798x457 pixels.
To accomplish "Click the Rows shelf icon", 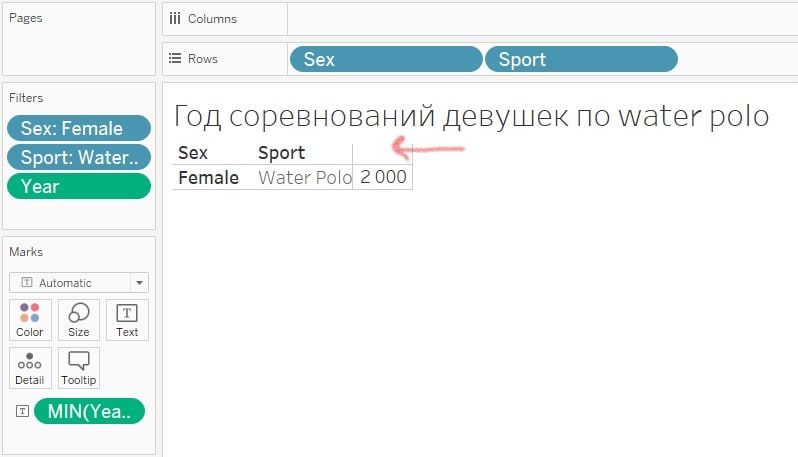I will pos(175,59).
